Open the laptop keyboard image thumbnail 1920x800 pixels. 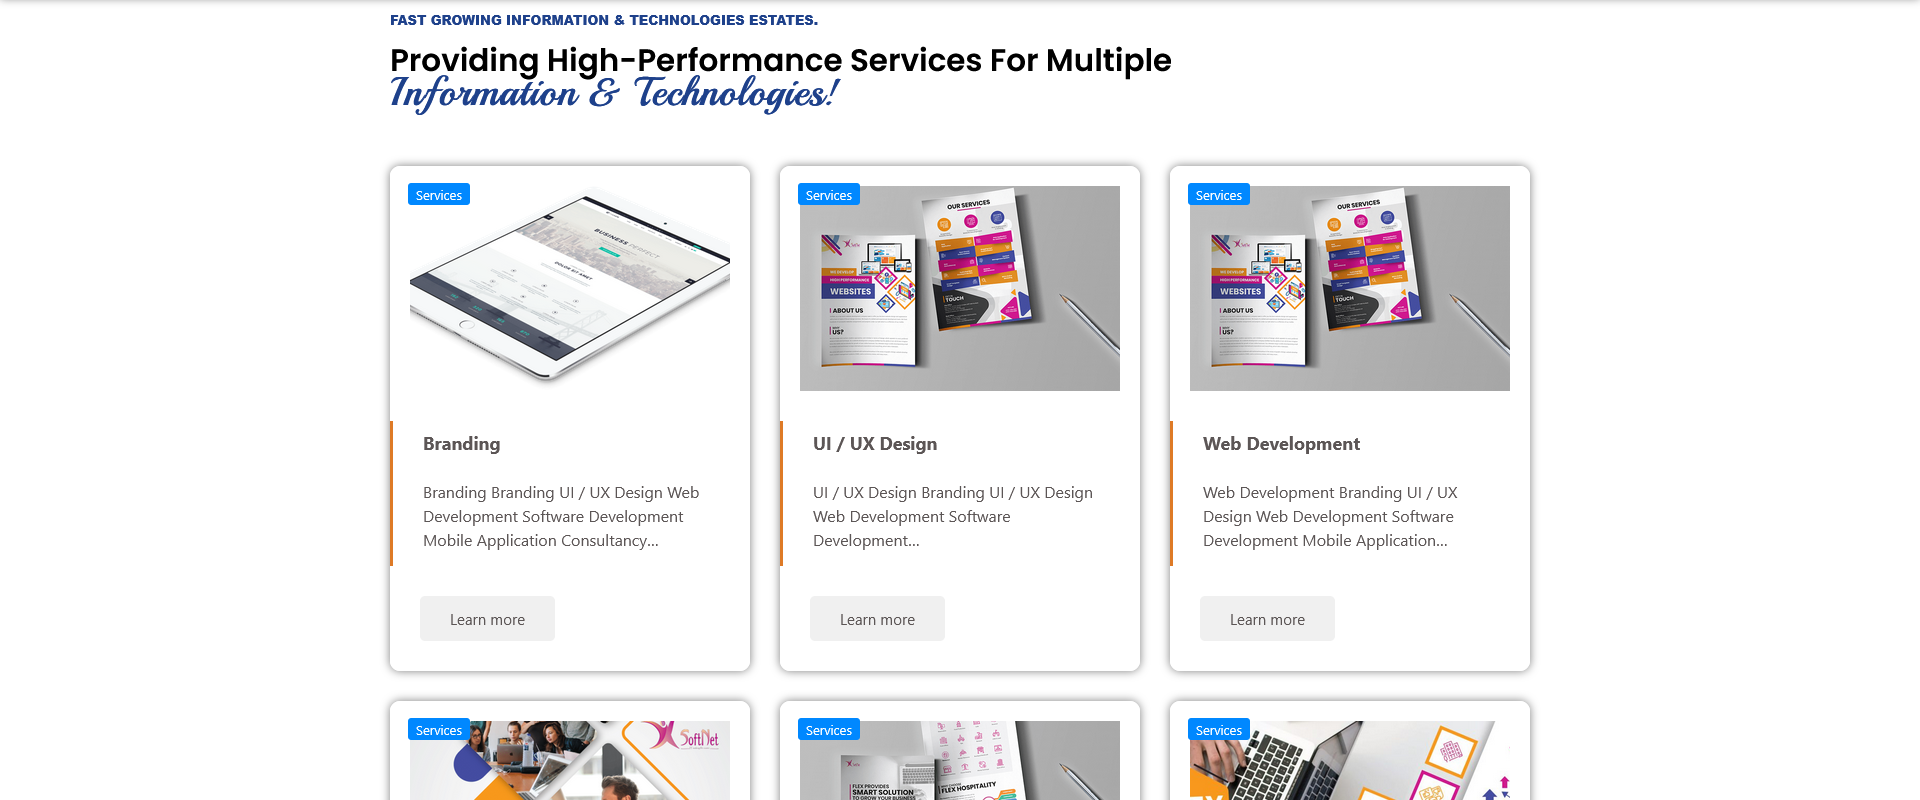(x=1350, y=761)
